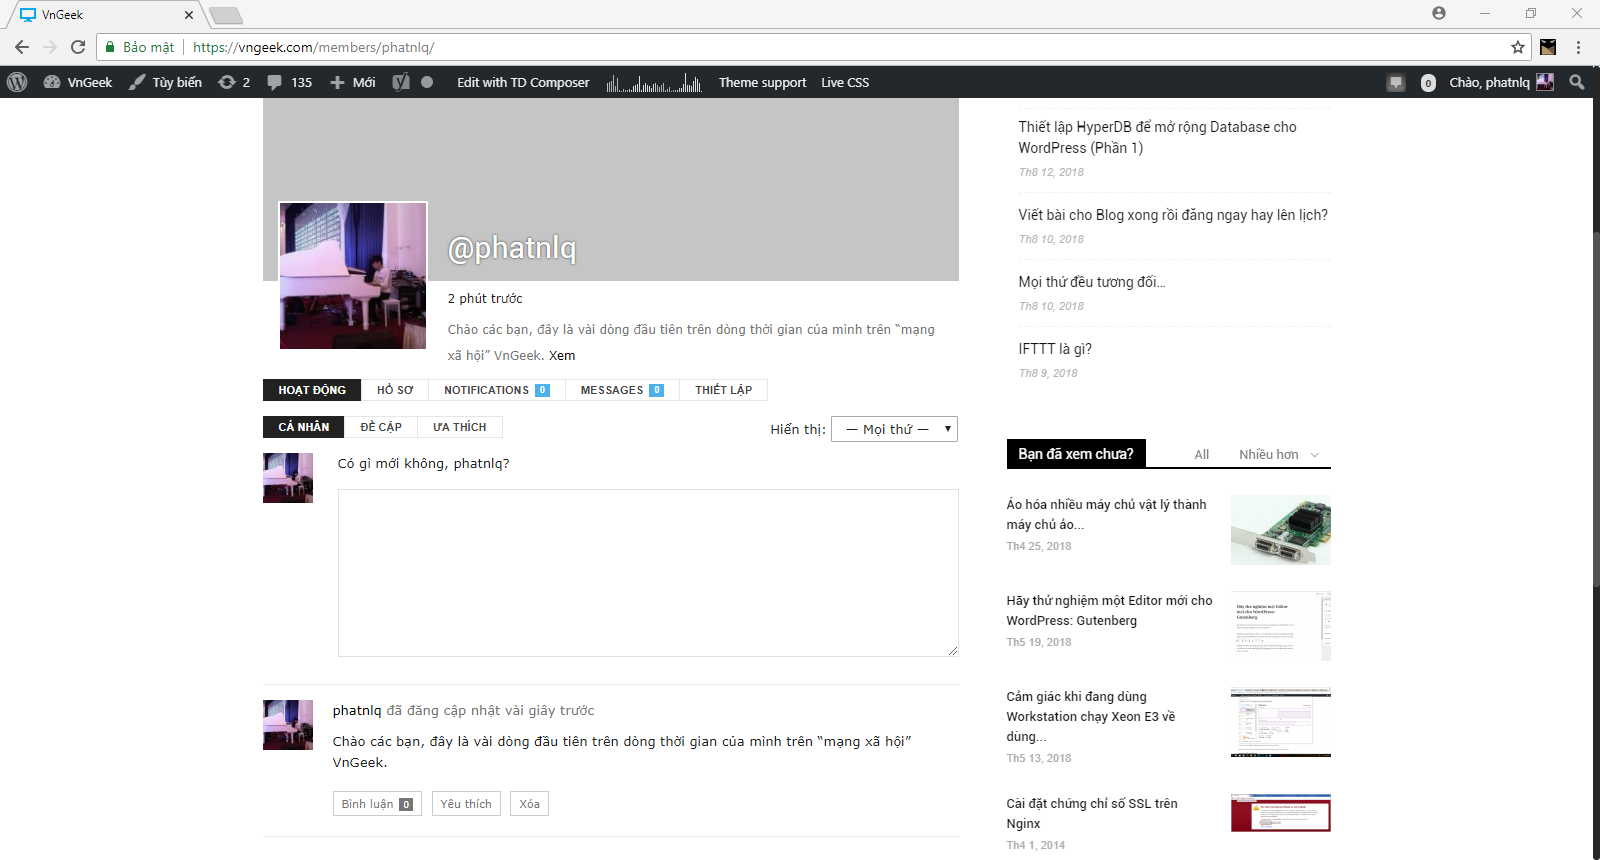Open MESSAGES tab

click(x=622, y=390)
